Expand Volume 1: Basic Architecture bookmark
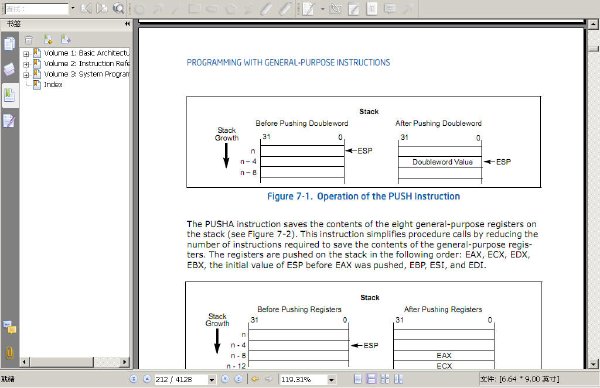 26,54
